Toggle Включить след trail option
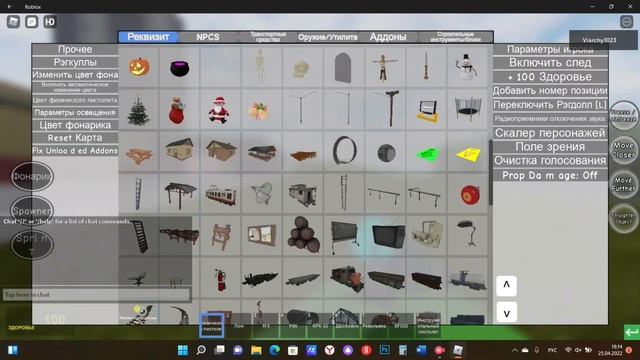 click(x=550, y=63)
